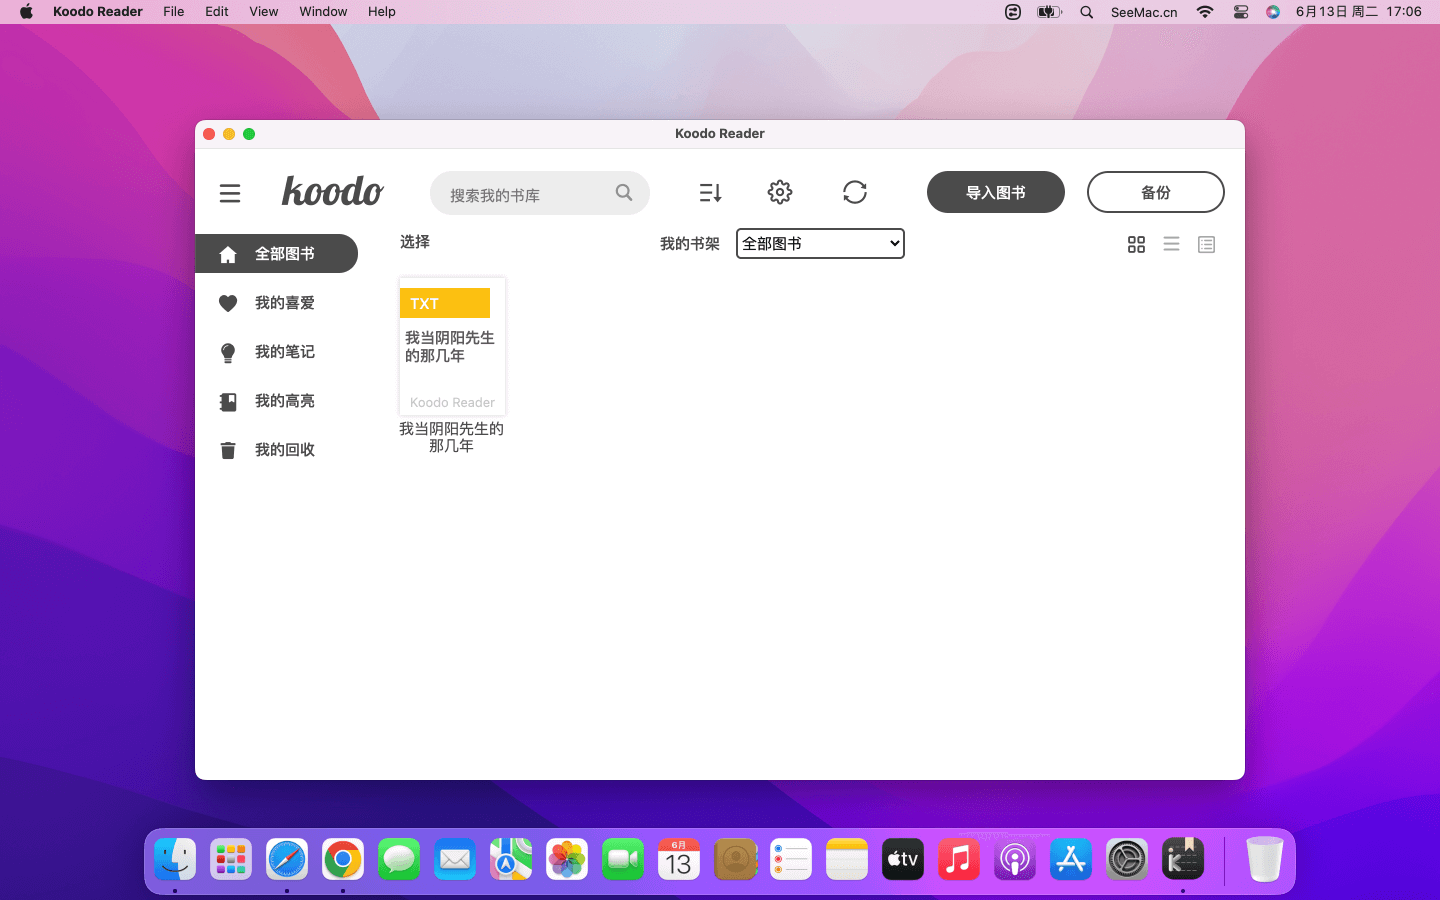The height and width of the screenshot is (900, 1440).
Task: Click the sync refresh icon
Action: 855,192
